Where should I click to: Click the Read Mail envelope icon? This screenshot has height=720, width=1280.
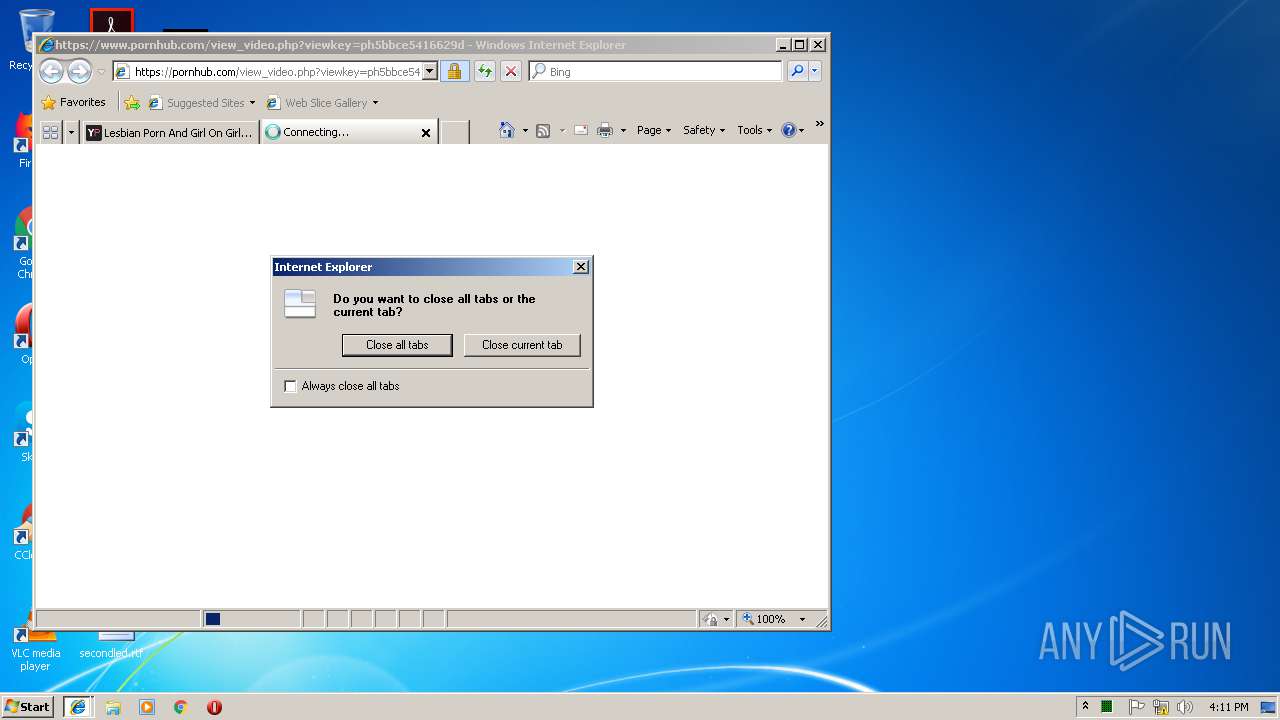point(581,130)
